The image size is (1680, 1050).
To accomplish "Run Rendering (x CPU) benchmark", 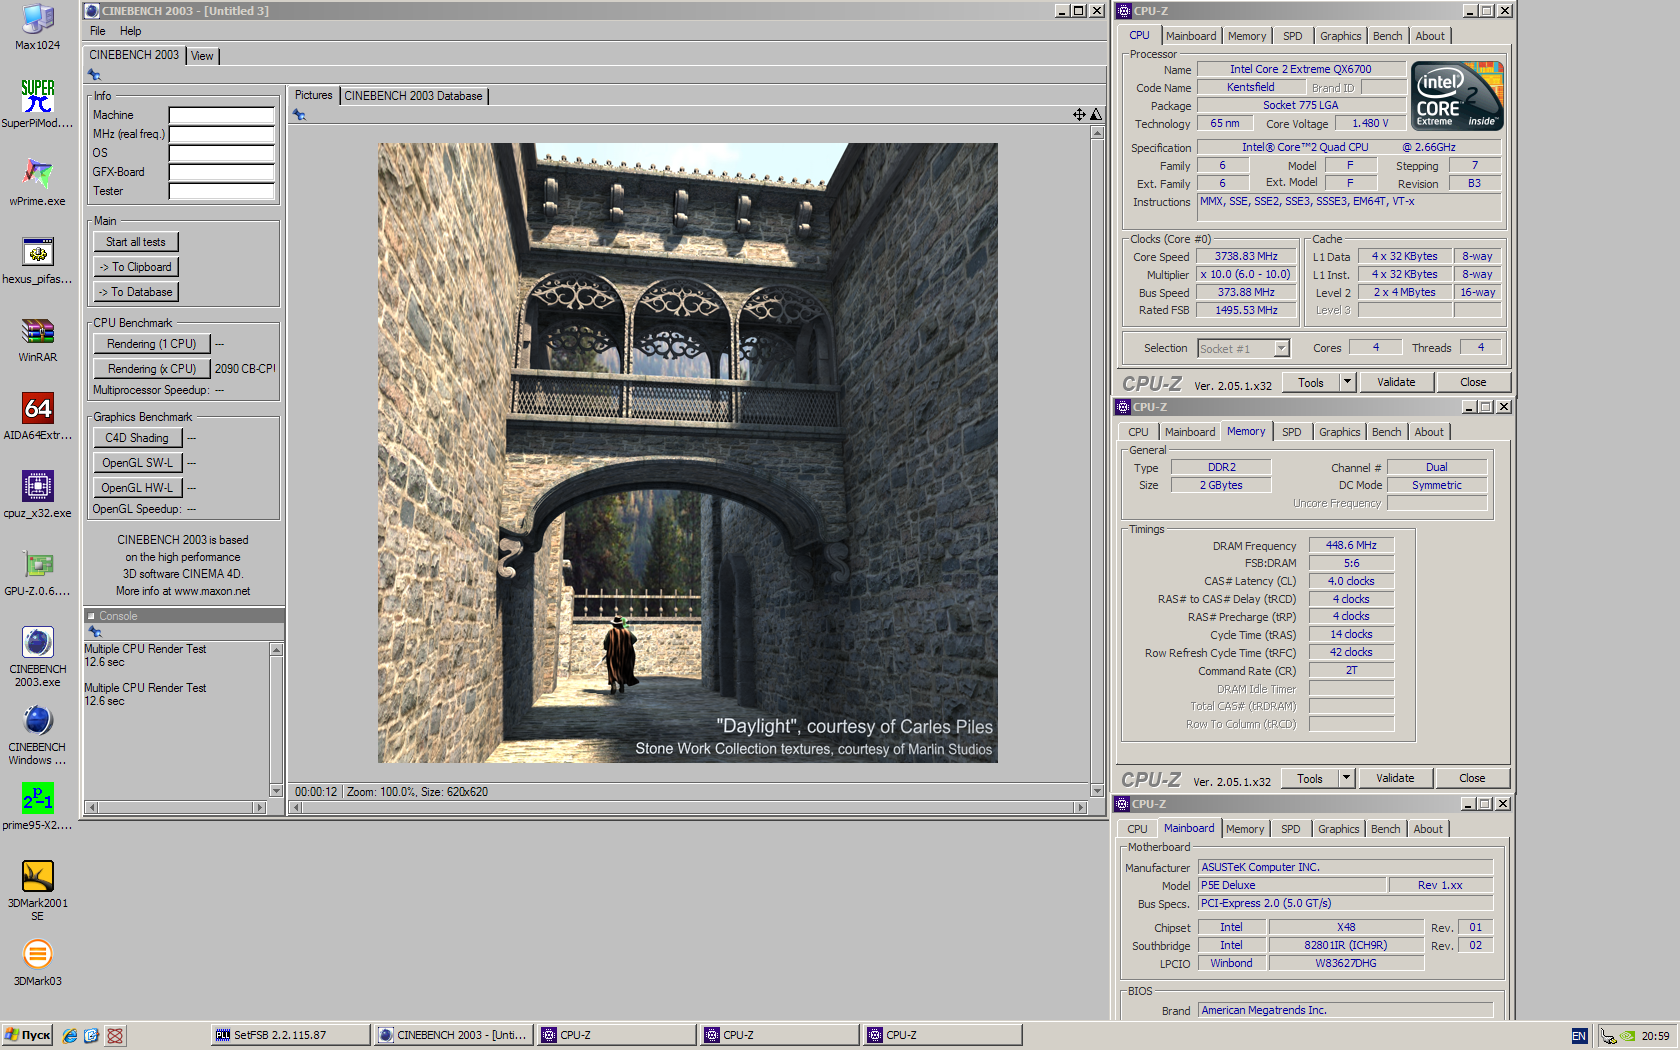I will [x=152, y=369].
